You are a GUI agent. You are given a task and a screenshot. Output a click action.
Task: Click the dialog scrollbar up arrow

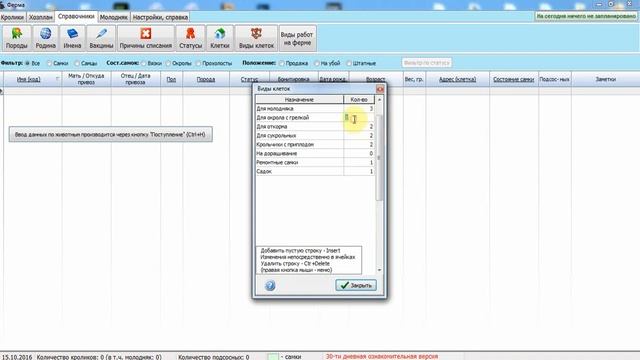click(380, 100)
